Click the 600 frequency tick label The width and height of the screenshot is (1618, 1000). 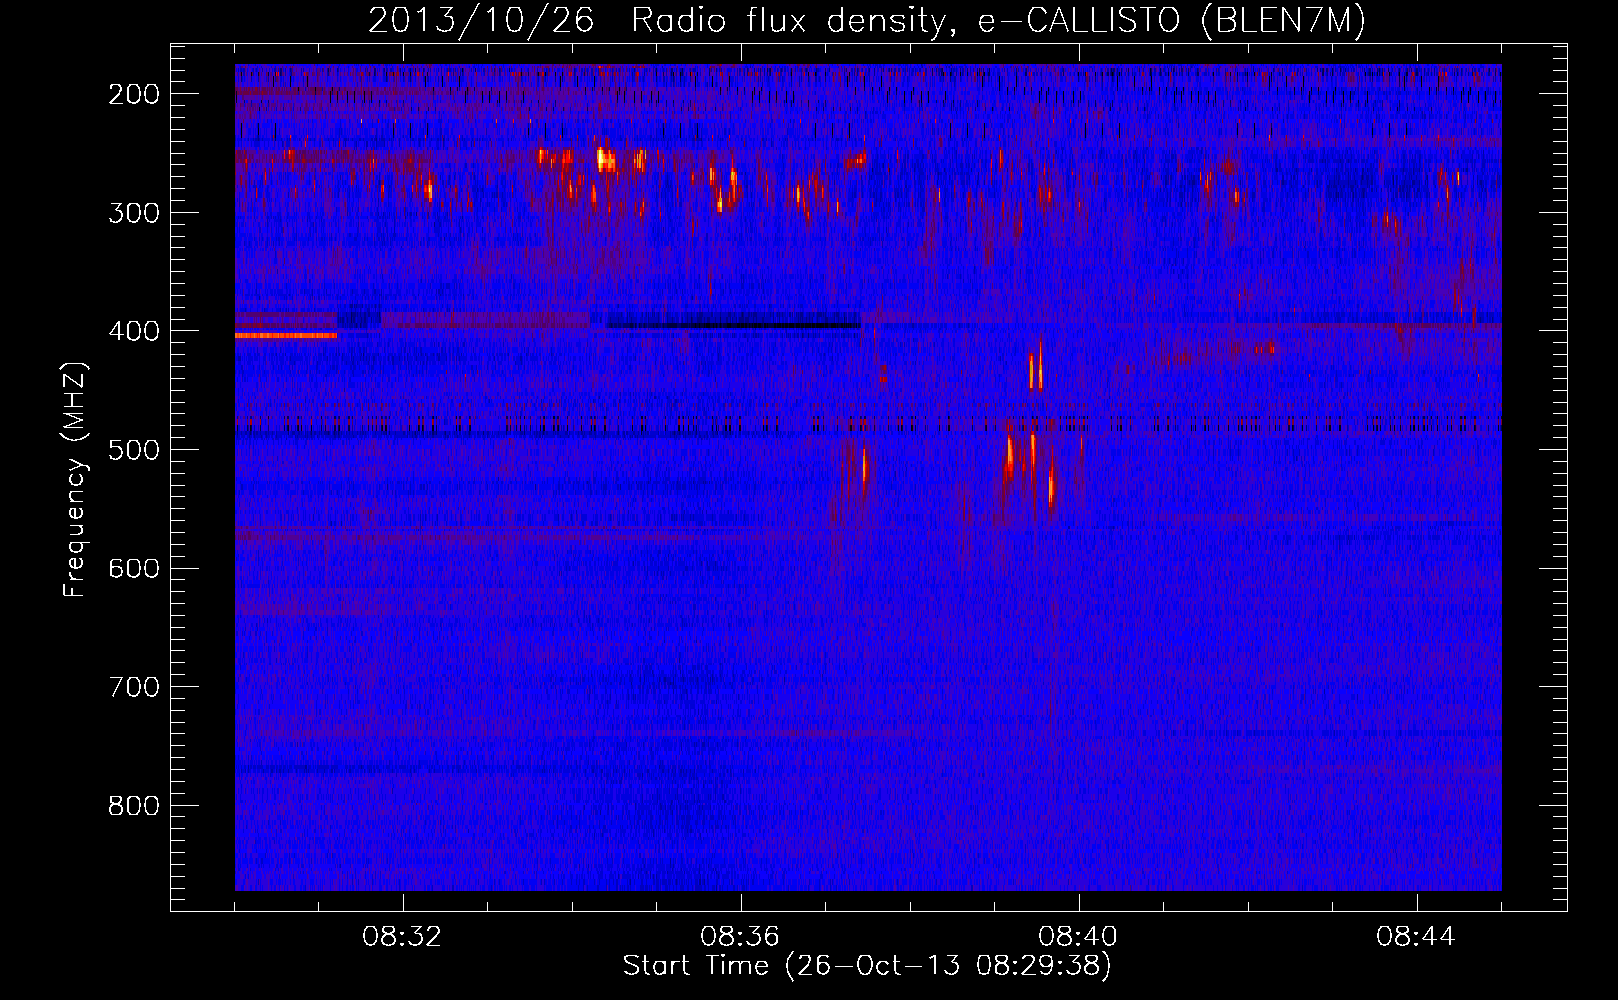[x=134, y=569]
